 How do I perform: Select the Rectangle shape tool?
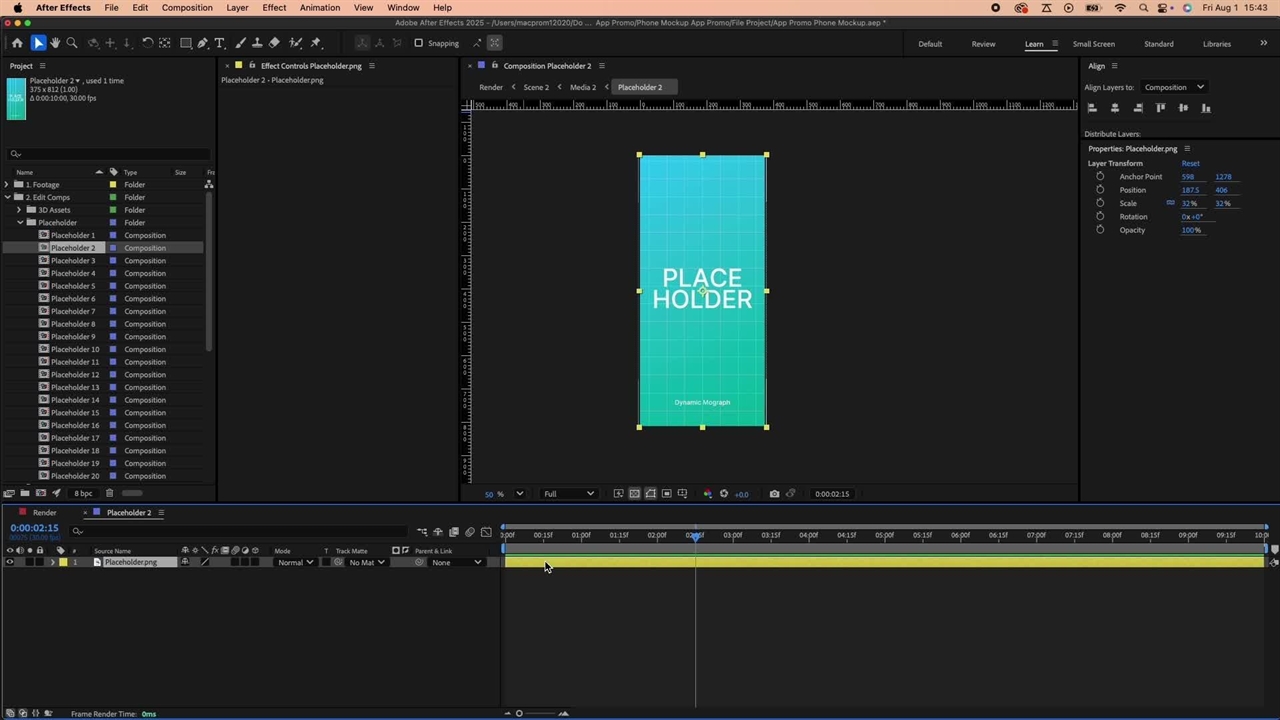click(185, 43)
